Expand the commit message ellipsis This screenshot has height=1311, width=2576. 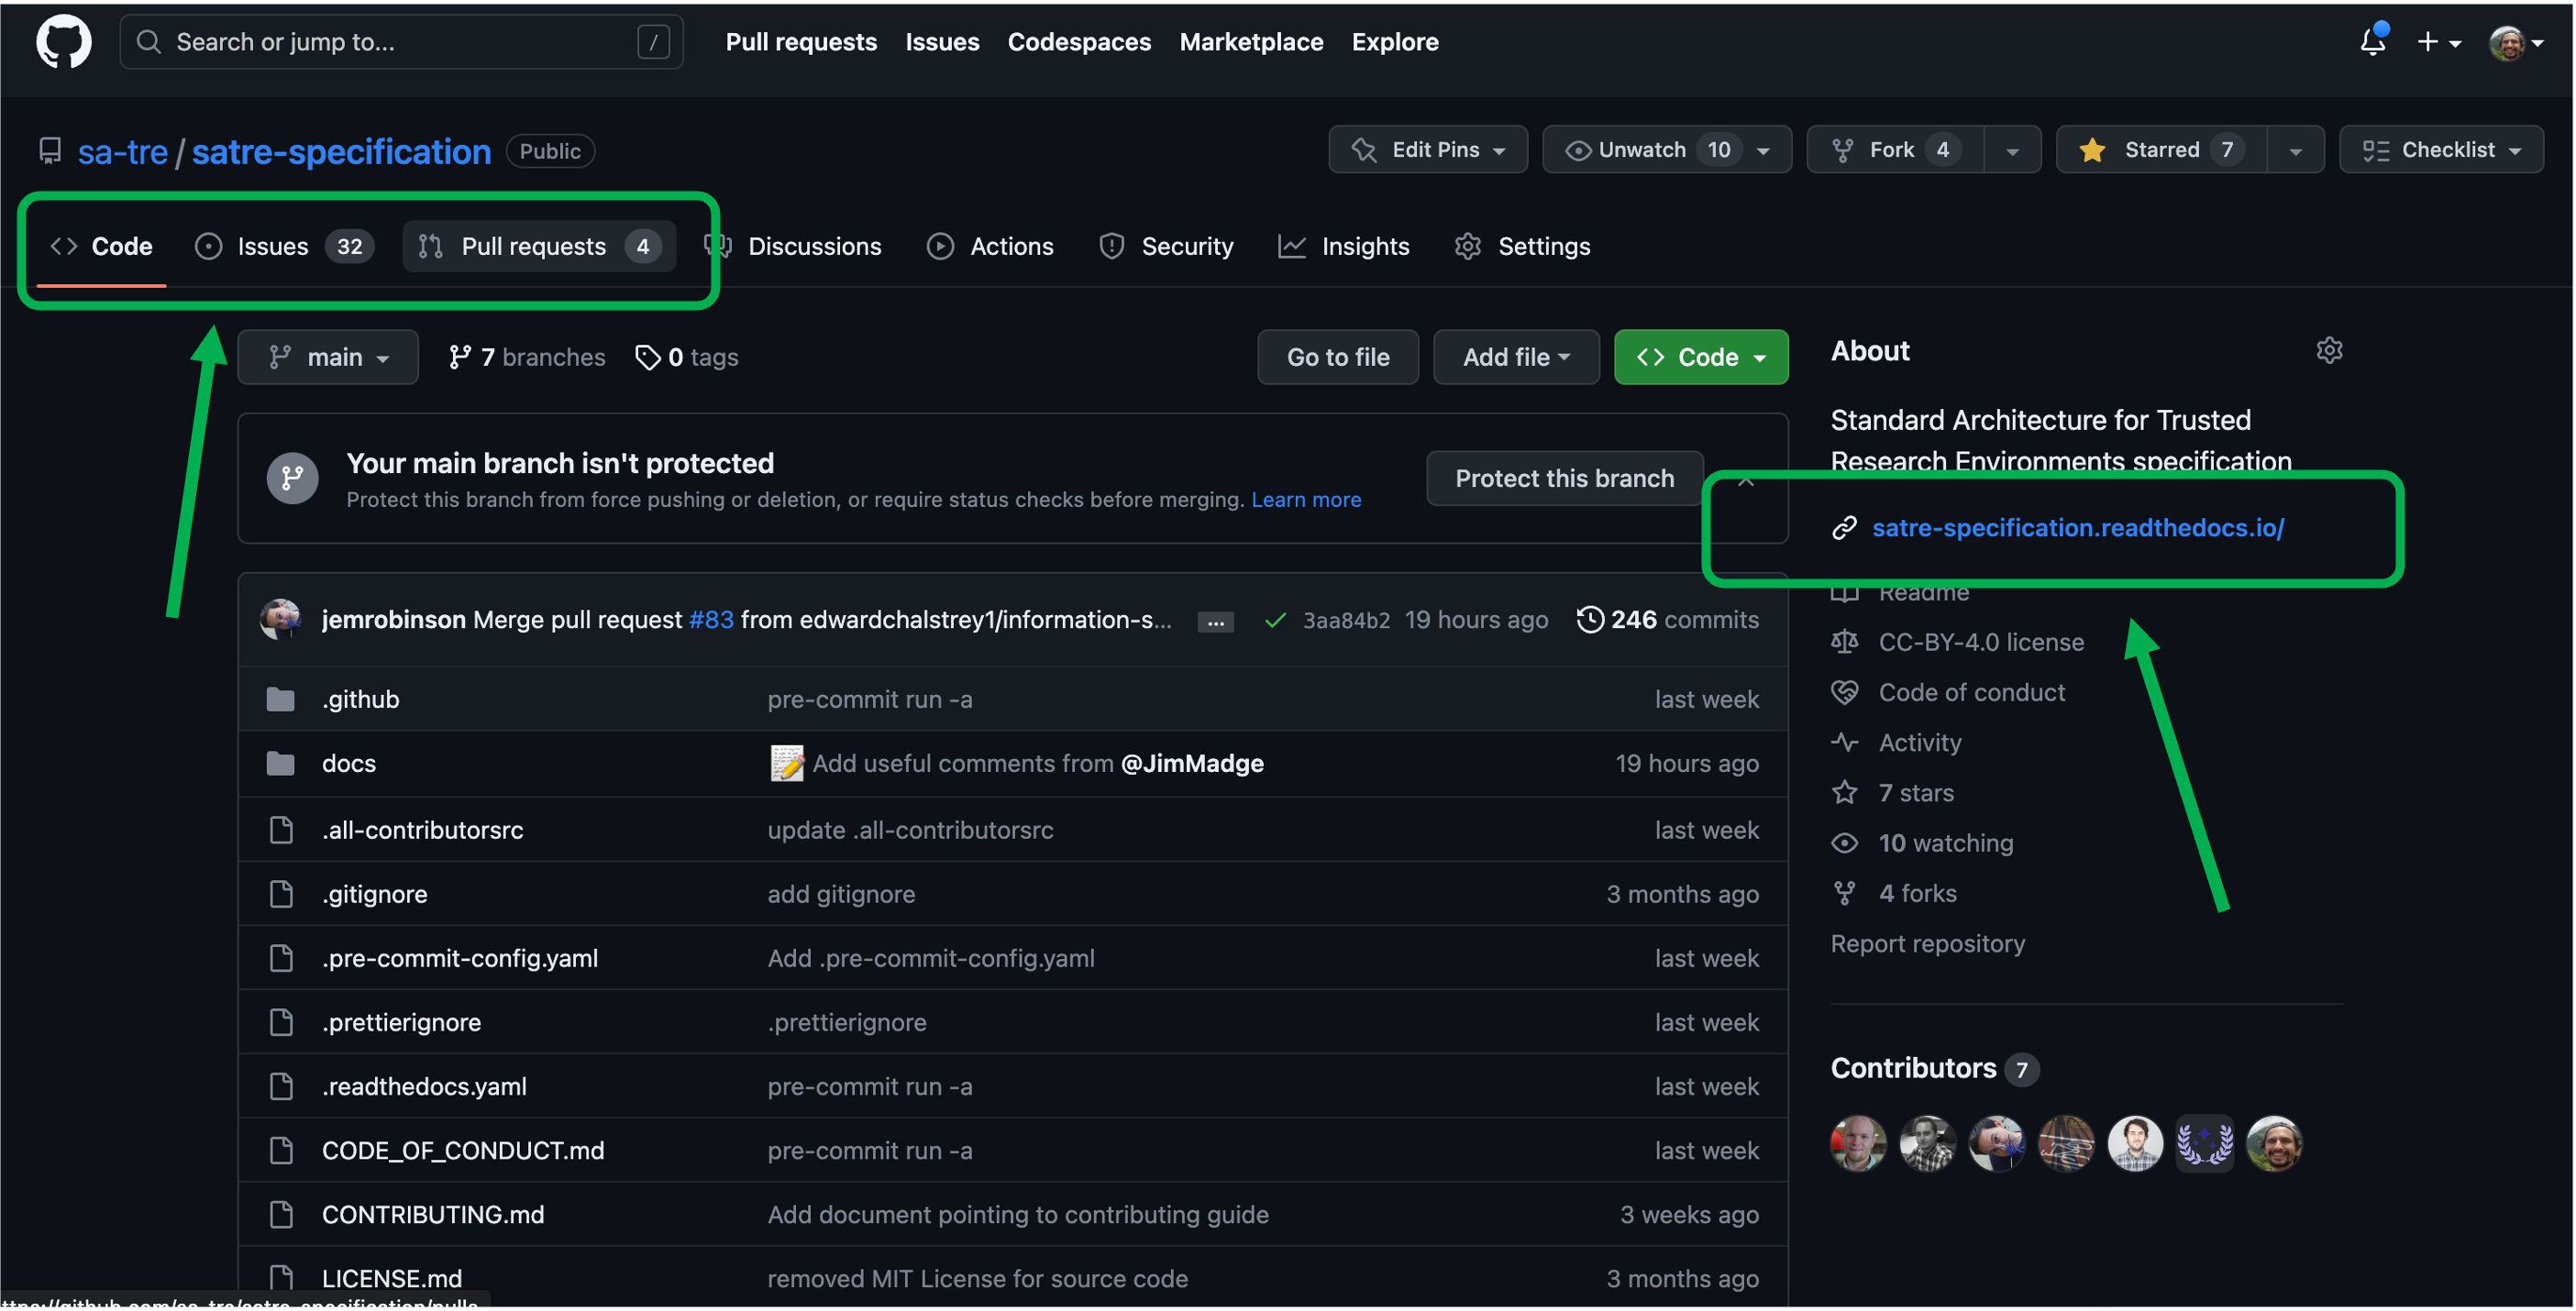coord(1215,622)
